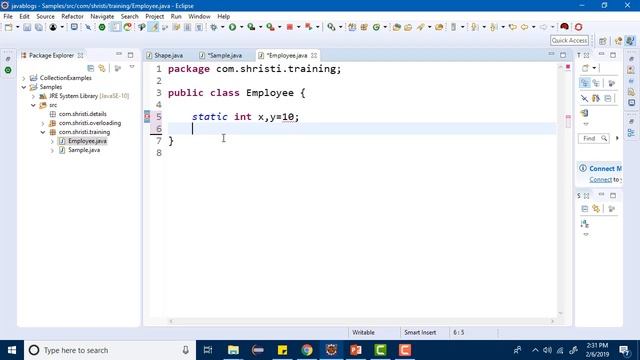Image resolution: width=640 pixels, height=360 pixels.
Task: Click the Smart Insert status bar entry
Action: coord(420,333)
